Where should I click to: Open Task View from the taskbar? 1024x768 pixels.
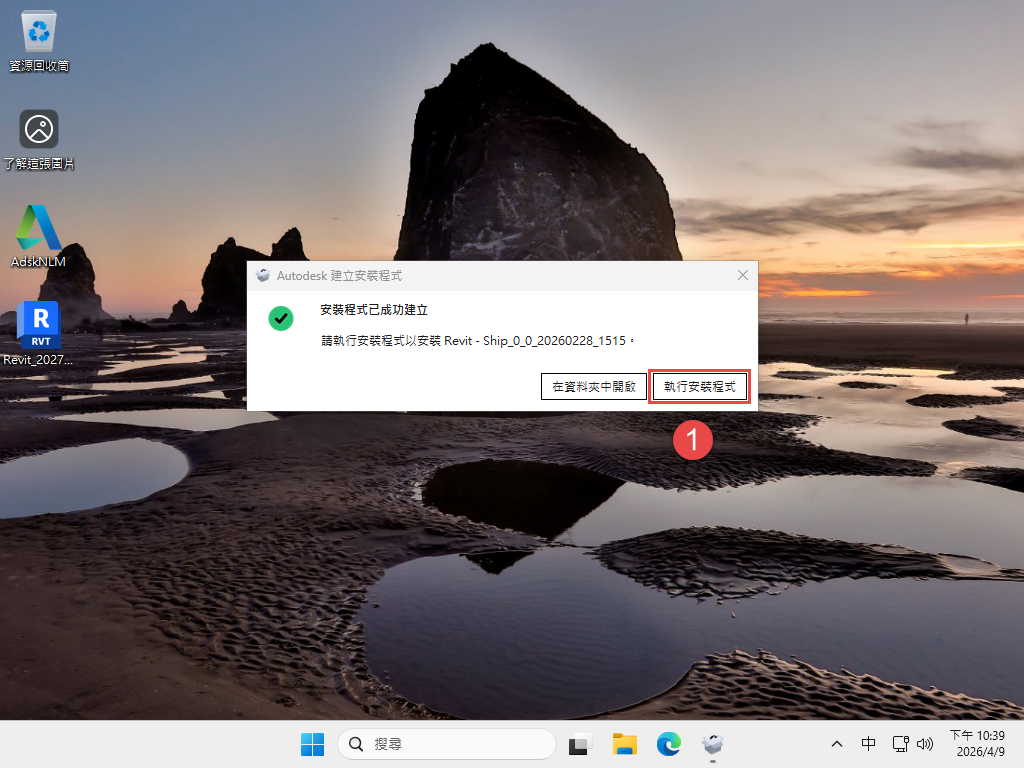(579, 744)
